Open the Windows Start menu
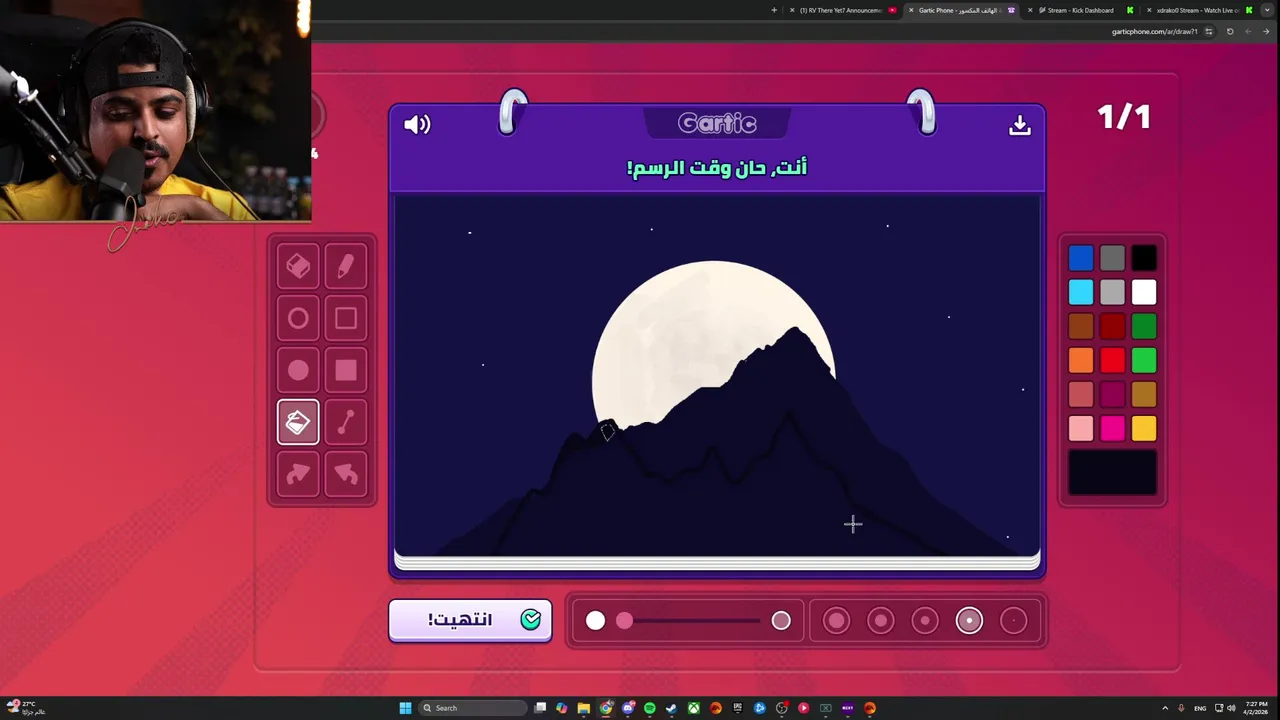 pos(405,708)
